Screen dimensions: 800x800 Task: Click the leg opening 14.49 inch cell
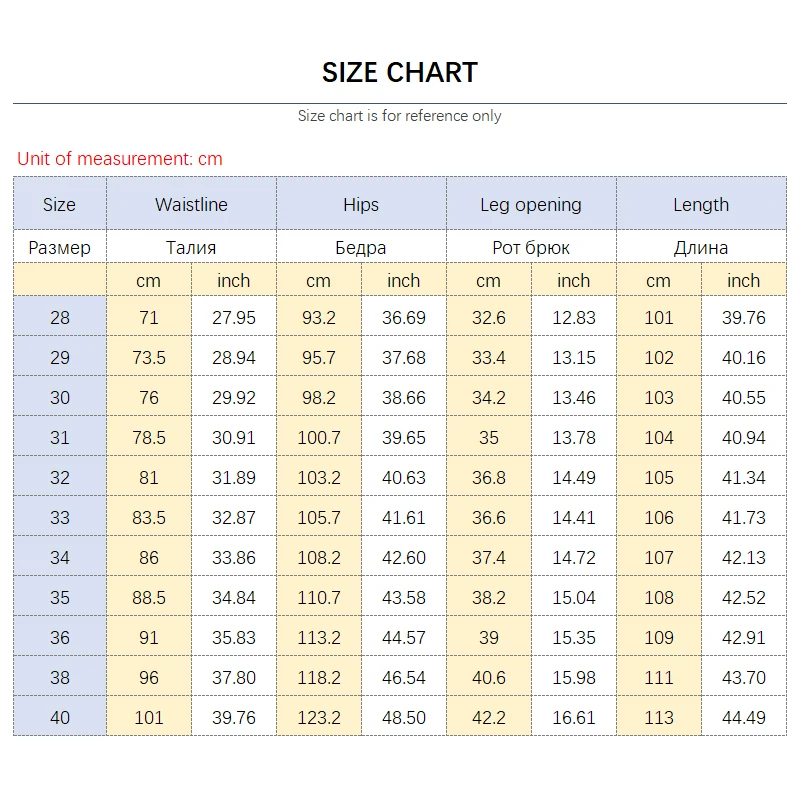574,478
